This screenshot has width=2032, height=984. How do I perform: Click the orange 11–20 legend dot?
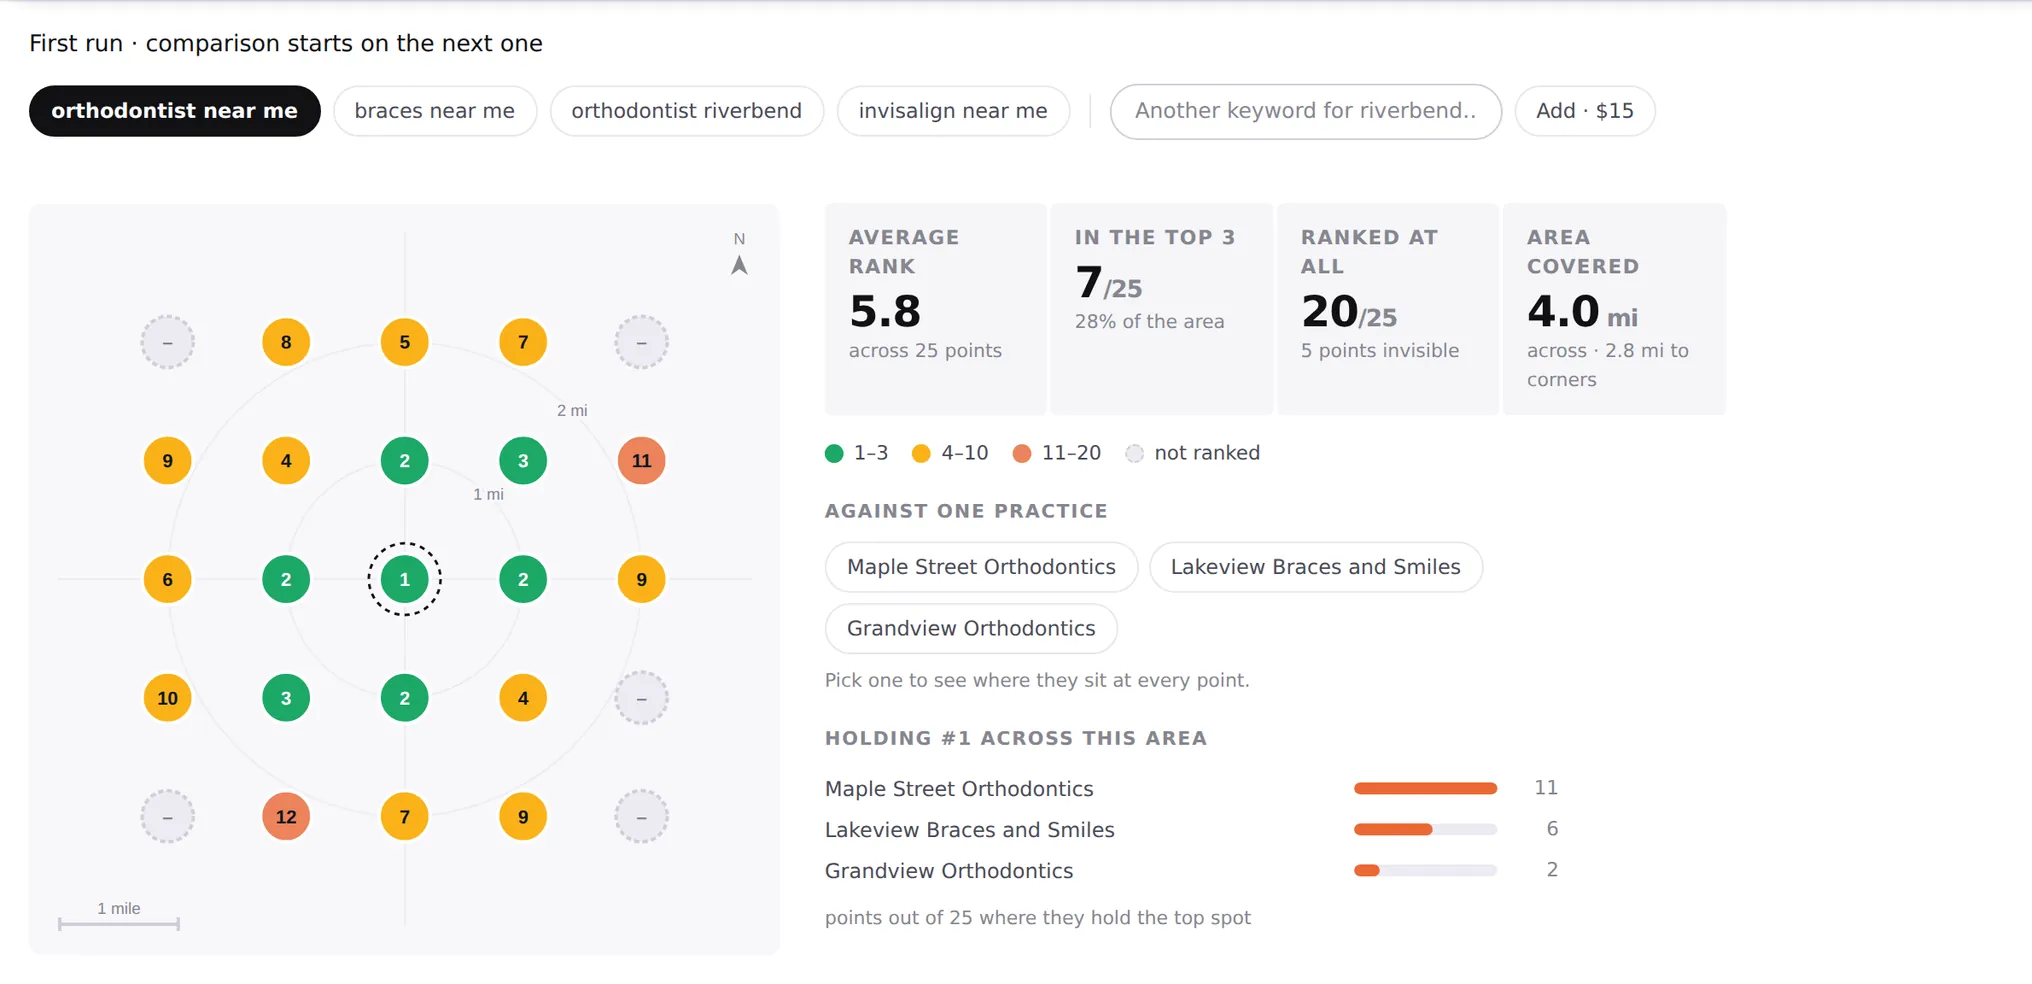coord(1021,454)
